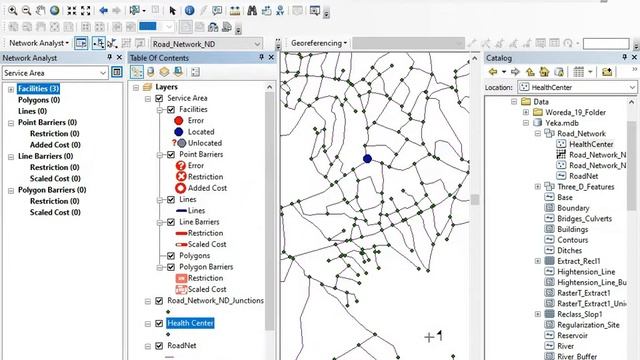
Task: Switch TOC to List By Source
Action: click(151, 72)
